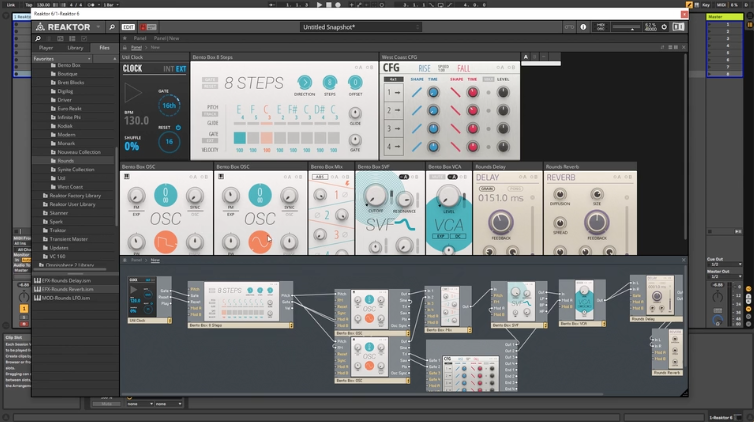Click the audio engine power icon
Image resolution: width=754 pixels, height=422 pixels.
664,27
